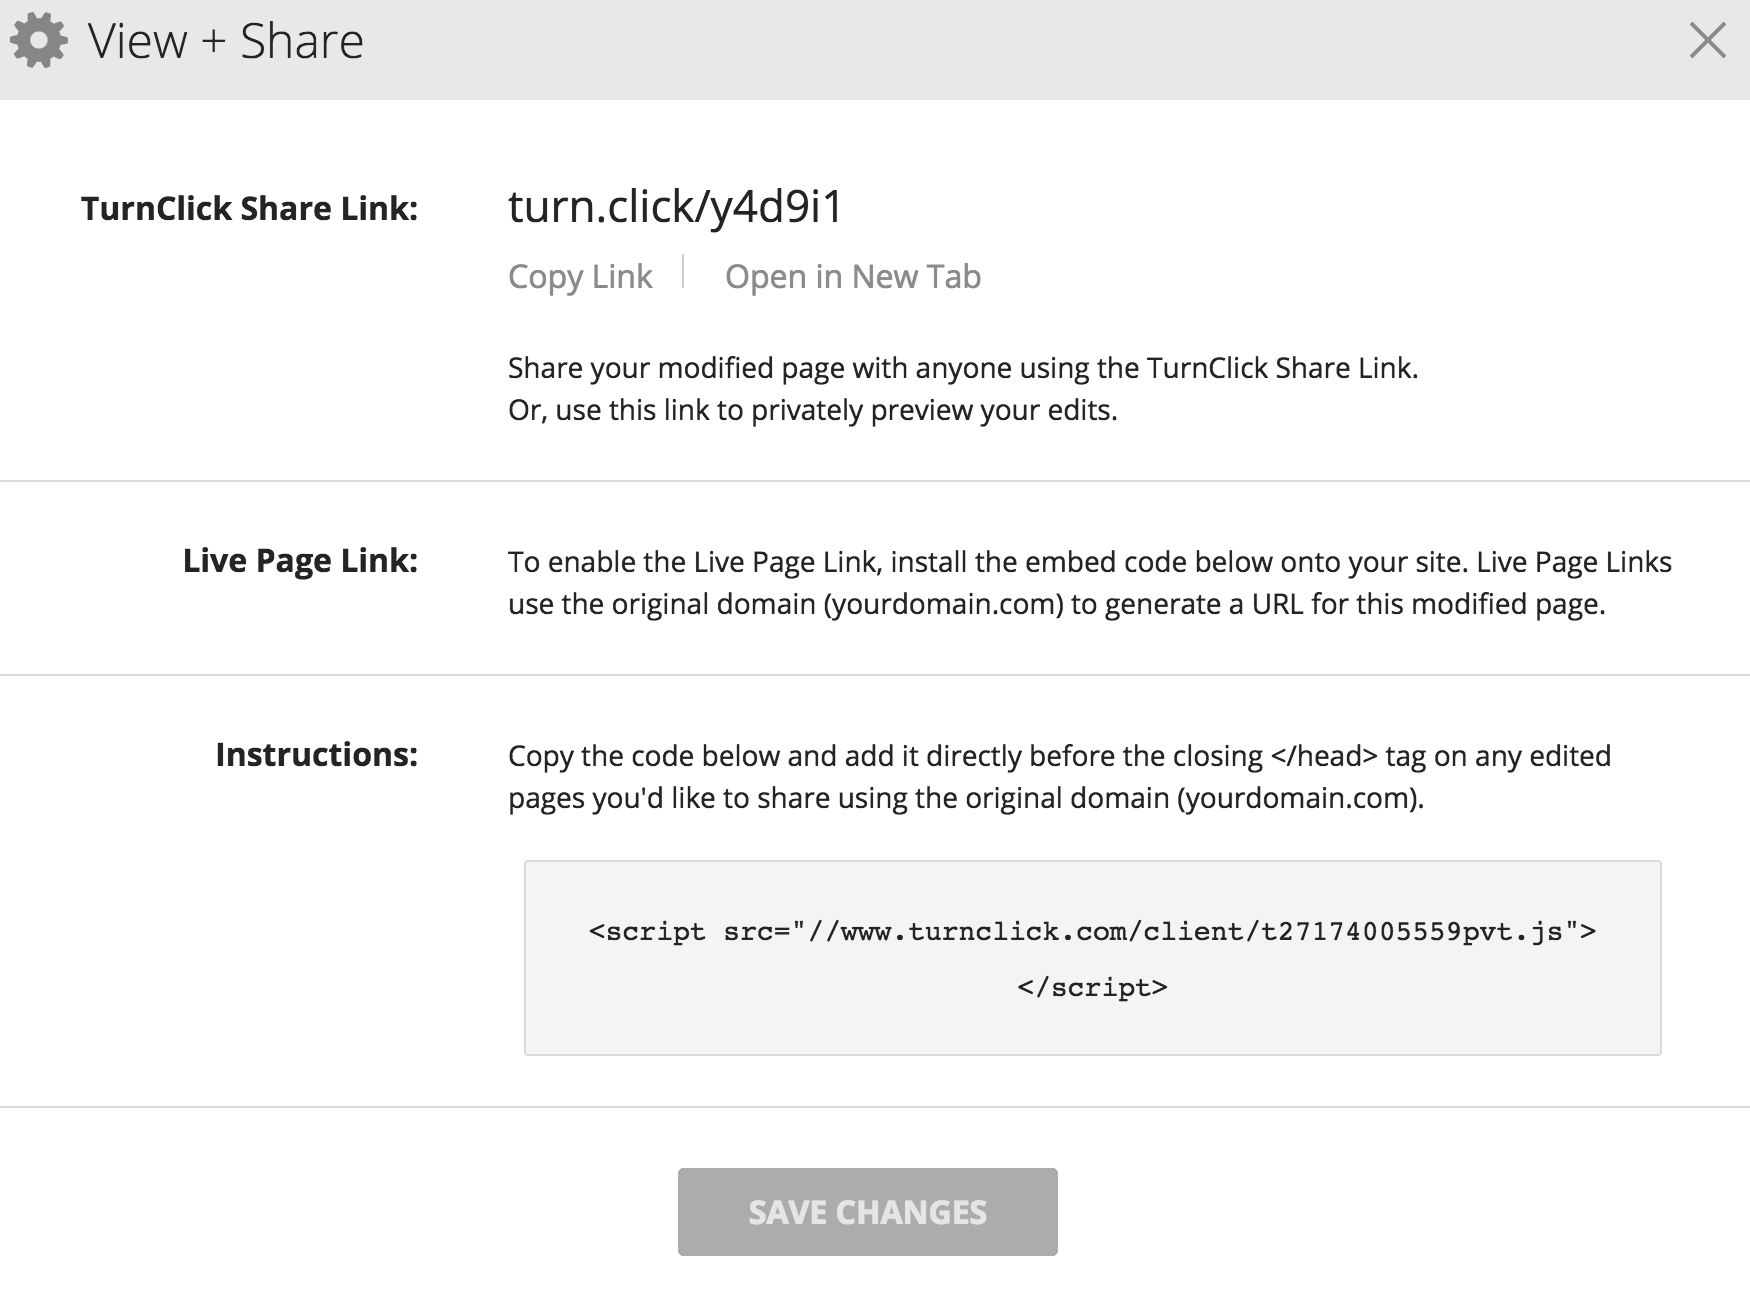The height and width of the screenshot is (1290, 1750).
Task: Click the closing </script> tag text
Action: [1092, 988]
